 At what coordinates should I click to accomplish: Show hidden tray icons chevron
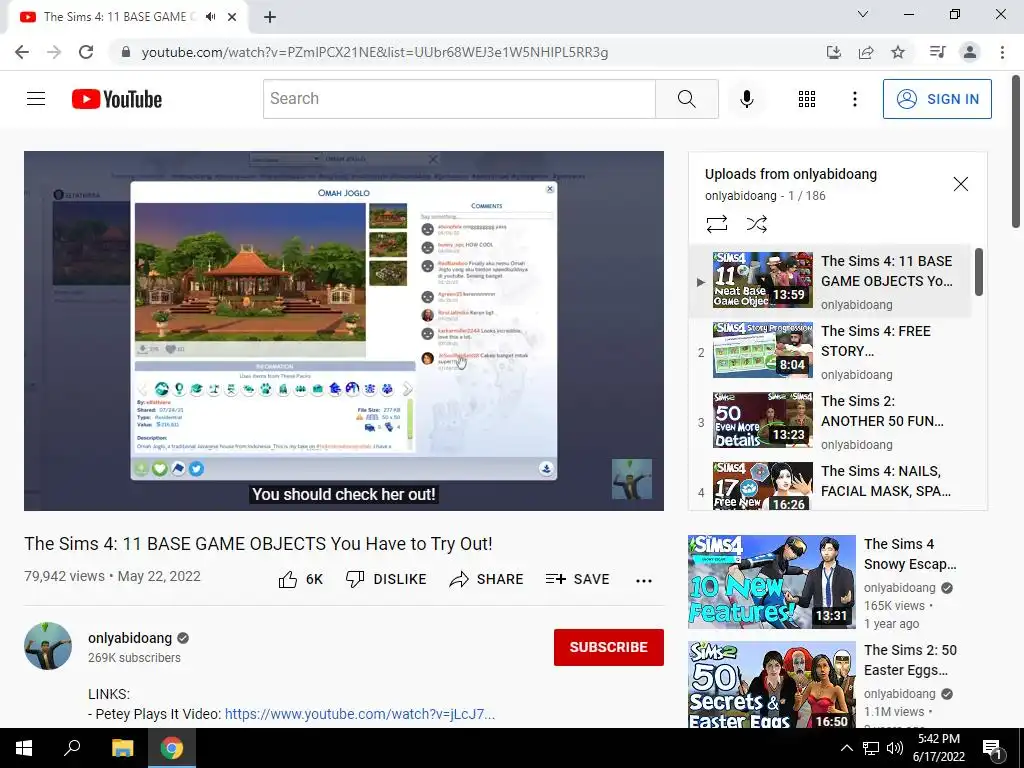(846, 748)
